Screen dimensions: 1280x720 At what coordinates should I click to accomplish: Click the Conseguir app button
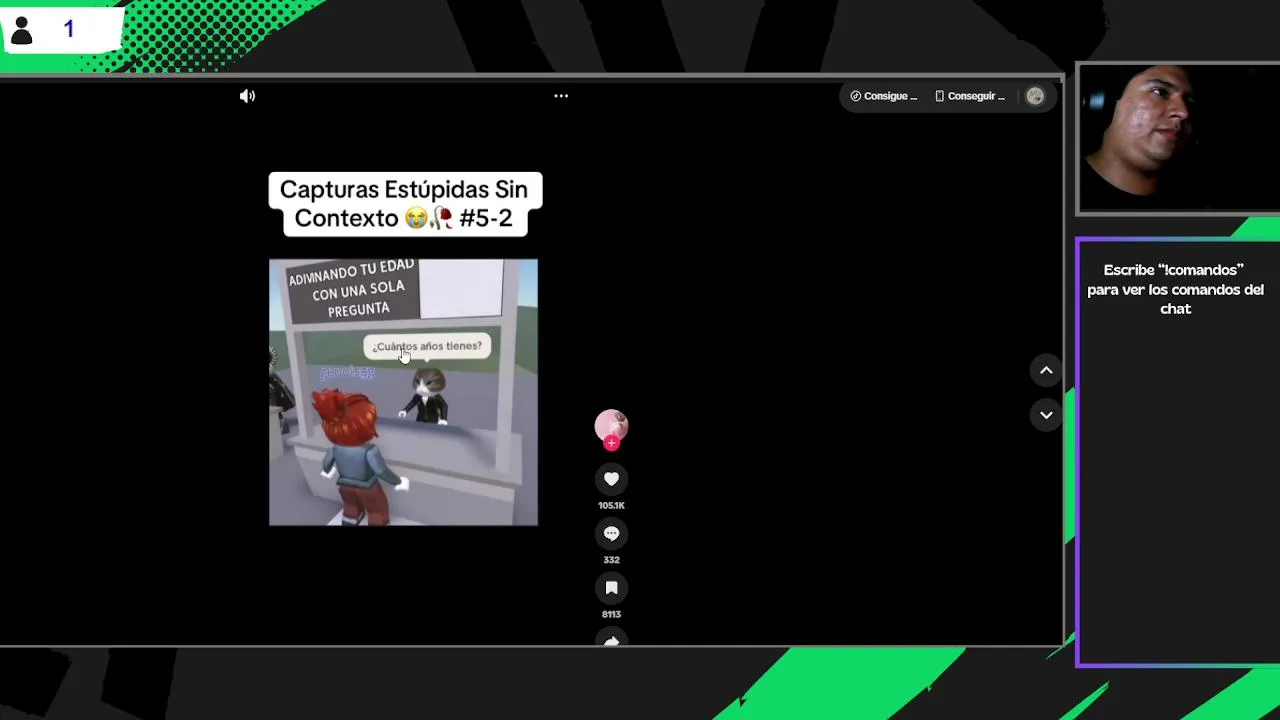(x=970, y=96)
